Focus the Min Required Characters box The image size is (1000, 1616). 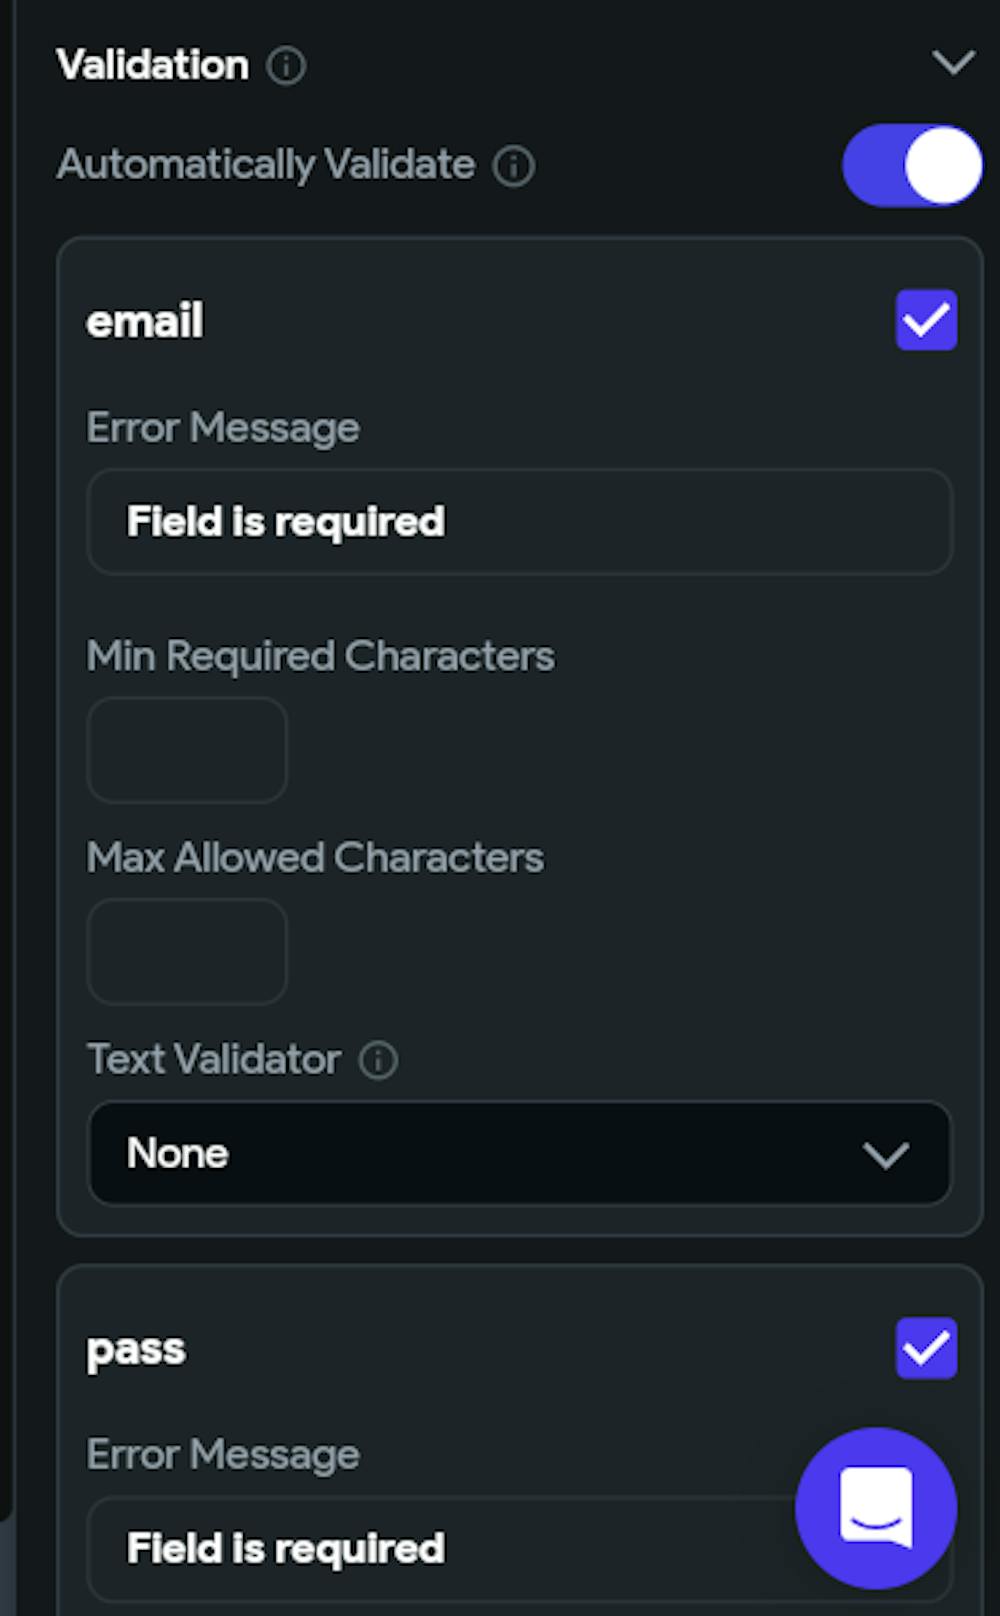tap(187, 750)
